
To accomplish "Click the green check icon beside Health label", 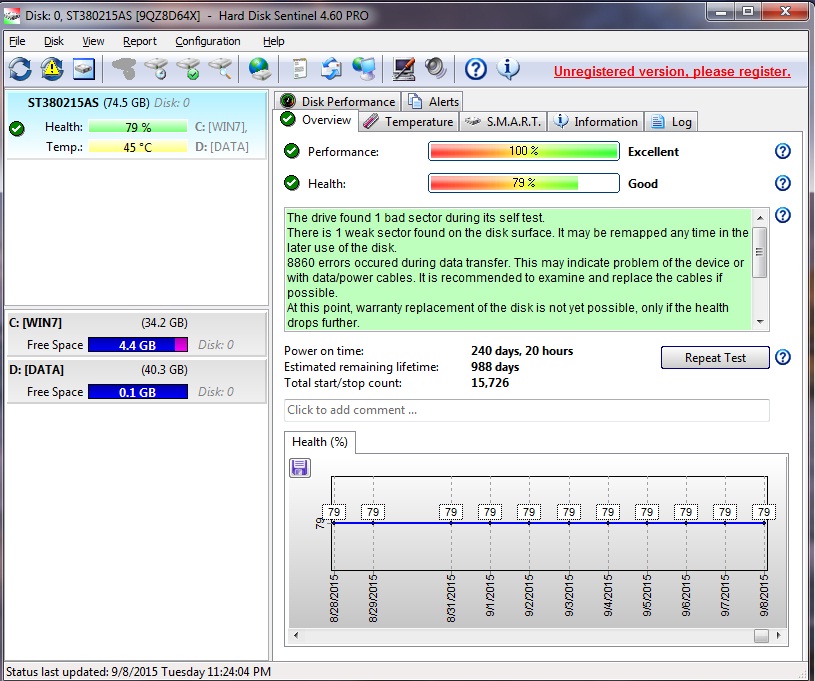I will point(292,183).
